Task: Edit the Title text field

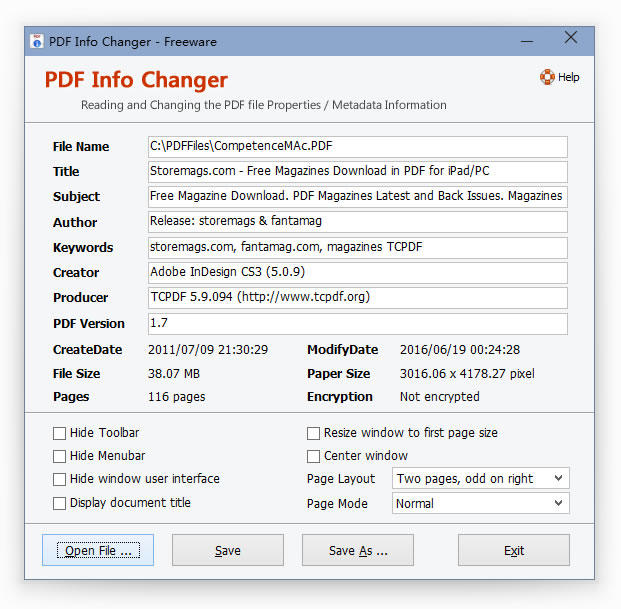Action: coord(357,172)
